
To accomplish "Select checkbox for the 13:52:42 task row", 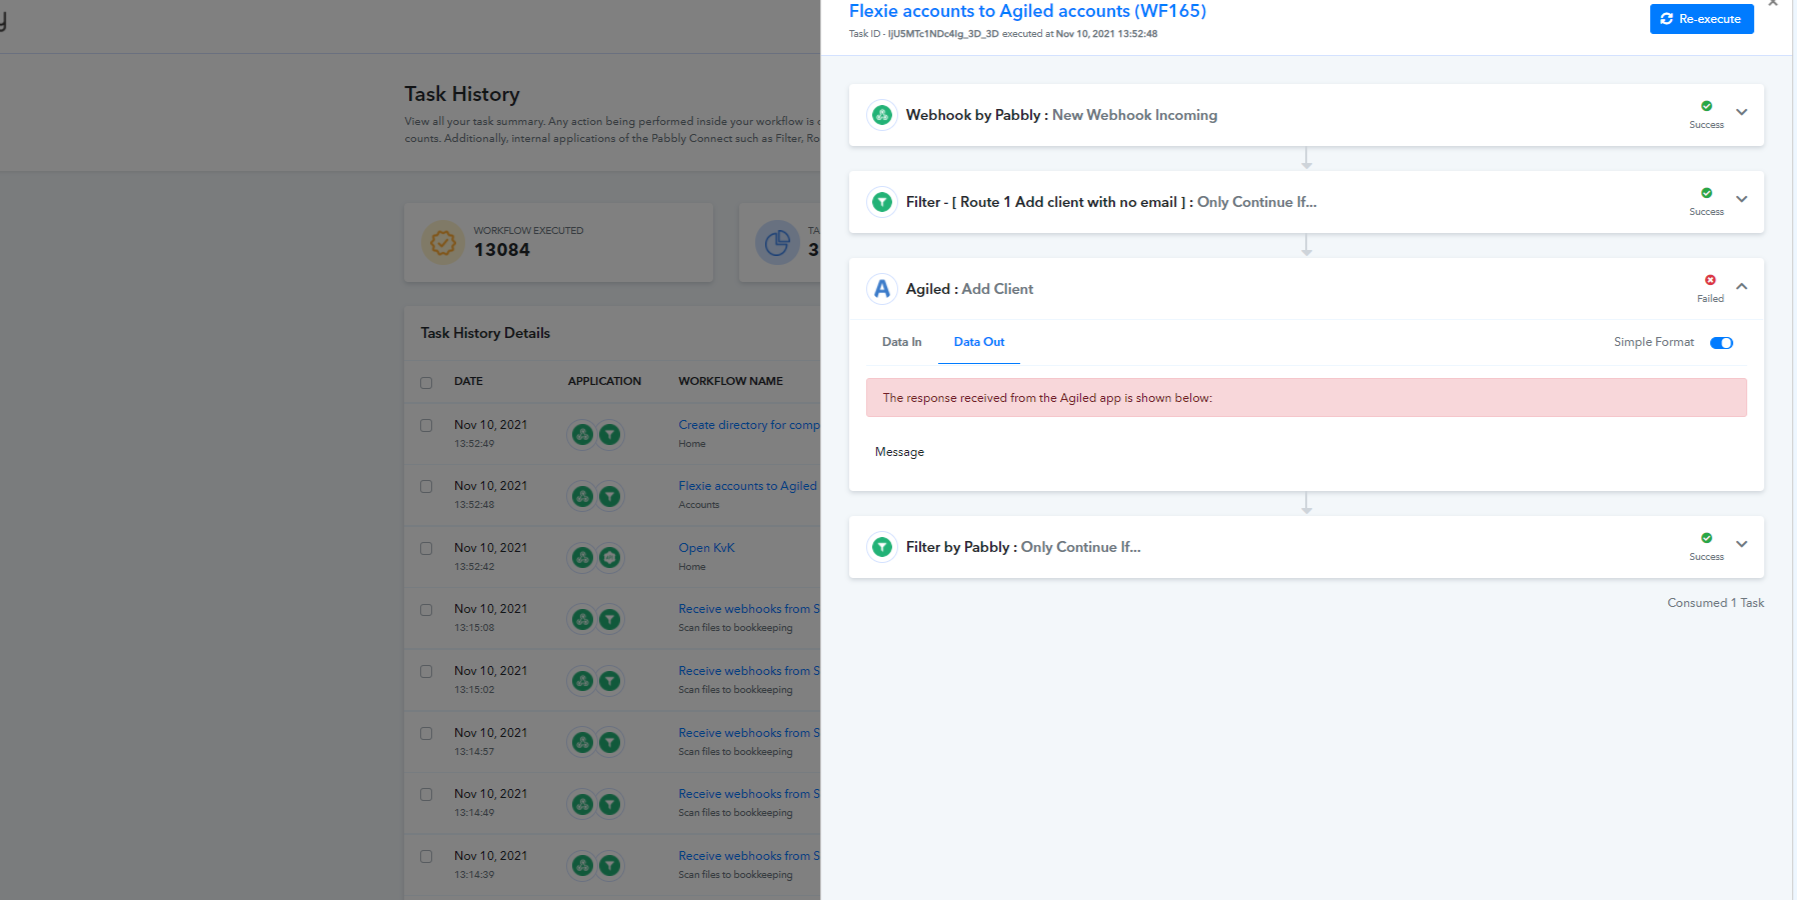I will click(426, 548).
